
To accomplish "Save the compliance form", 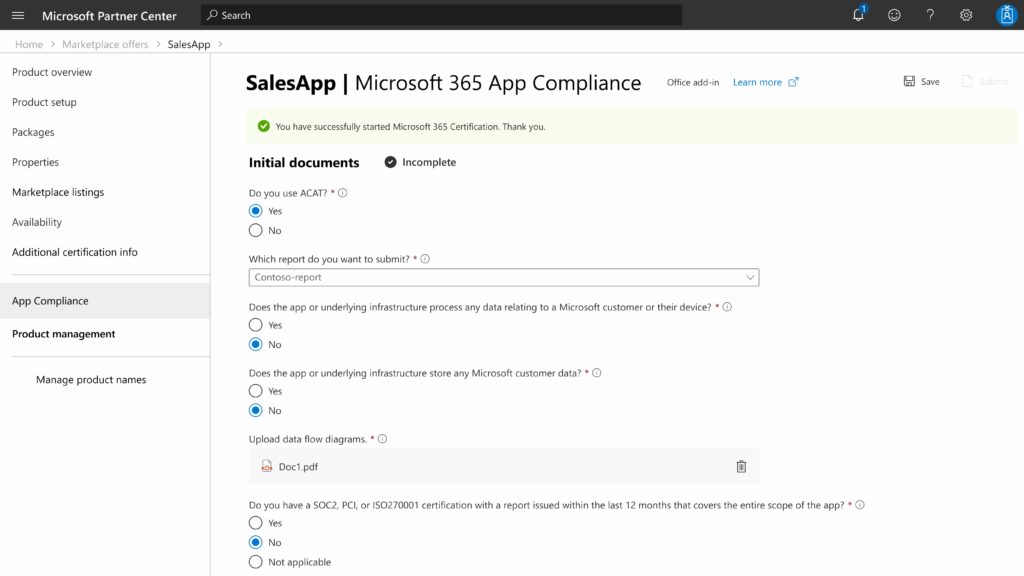I will click(920, 81).
